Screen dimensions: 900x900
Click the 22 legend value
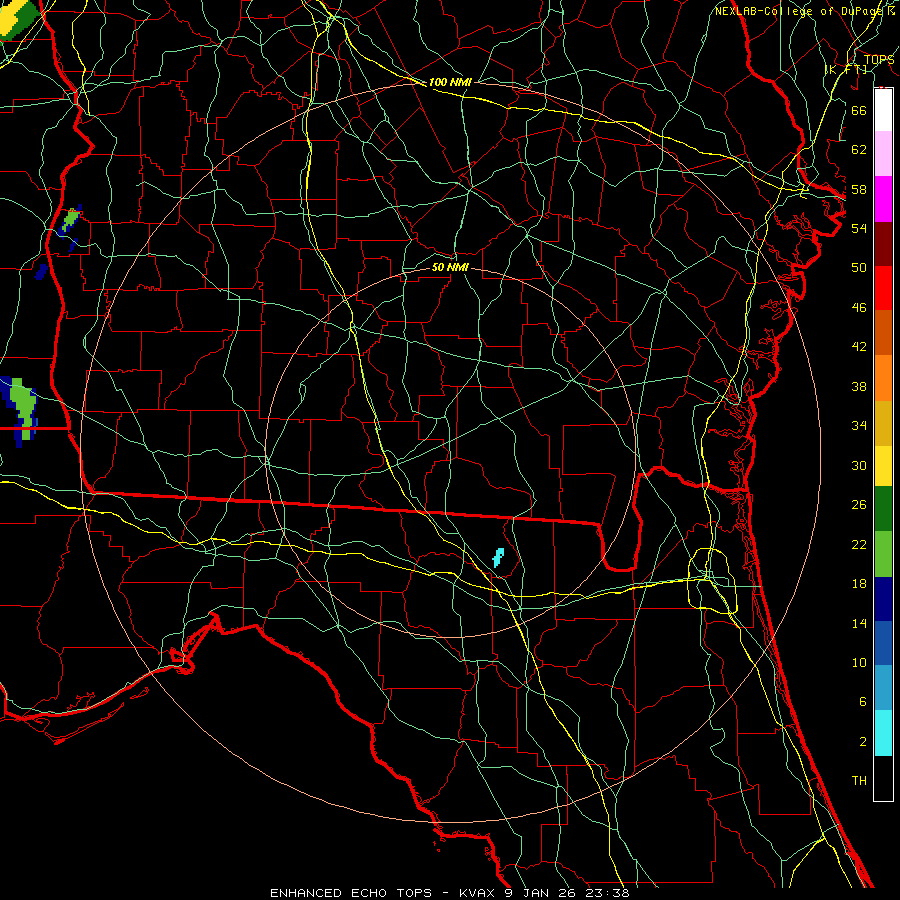(x=859, y=544)
